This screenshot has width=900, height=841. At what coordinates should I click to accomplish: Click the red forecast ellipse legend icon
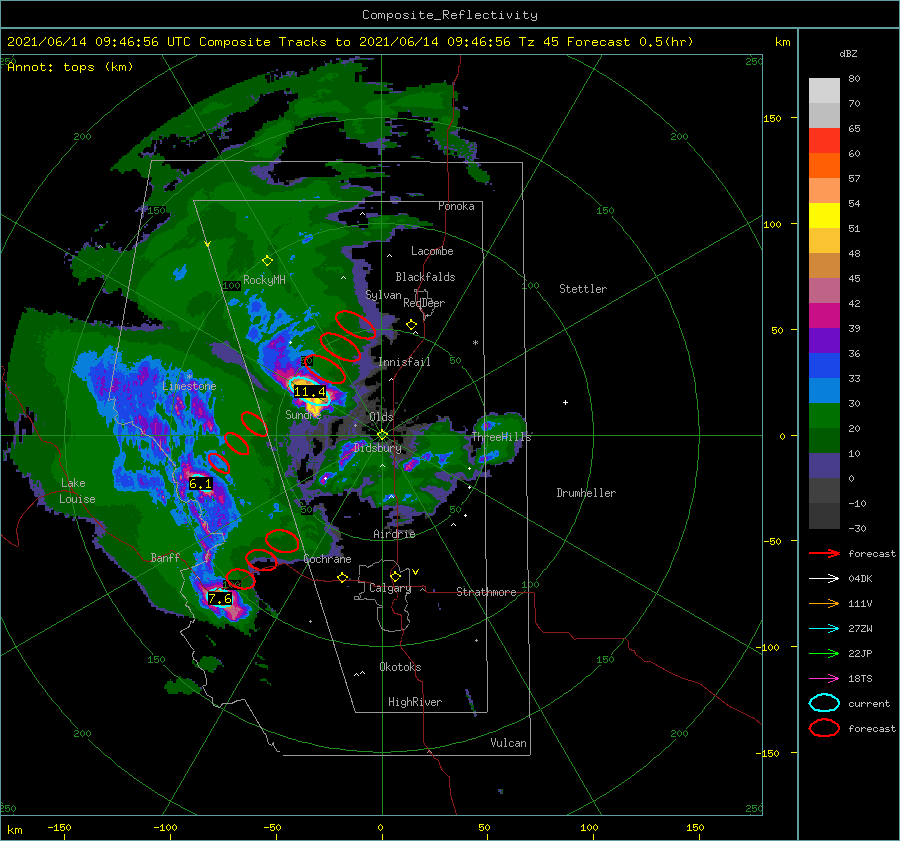824,728
